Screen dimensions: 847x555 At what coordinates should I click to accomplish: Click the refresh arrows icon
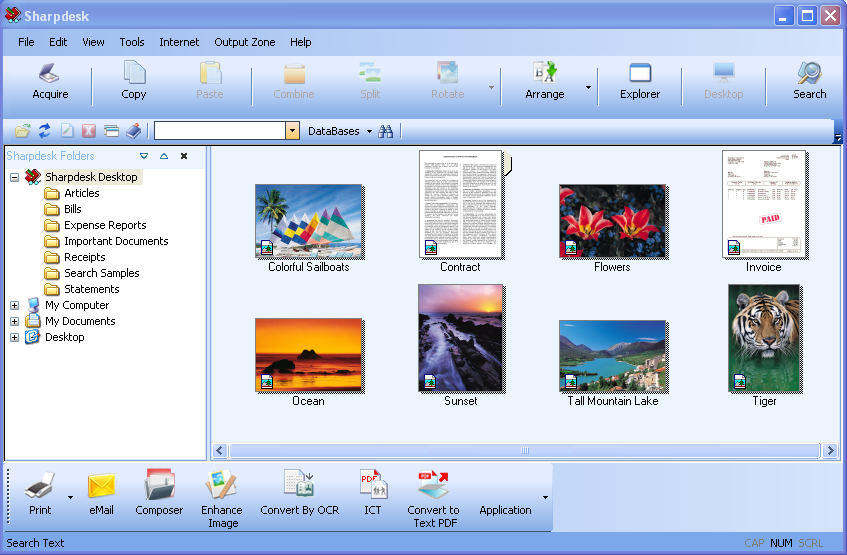coord(44,131)
